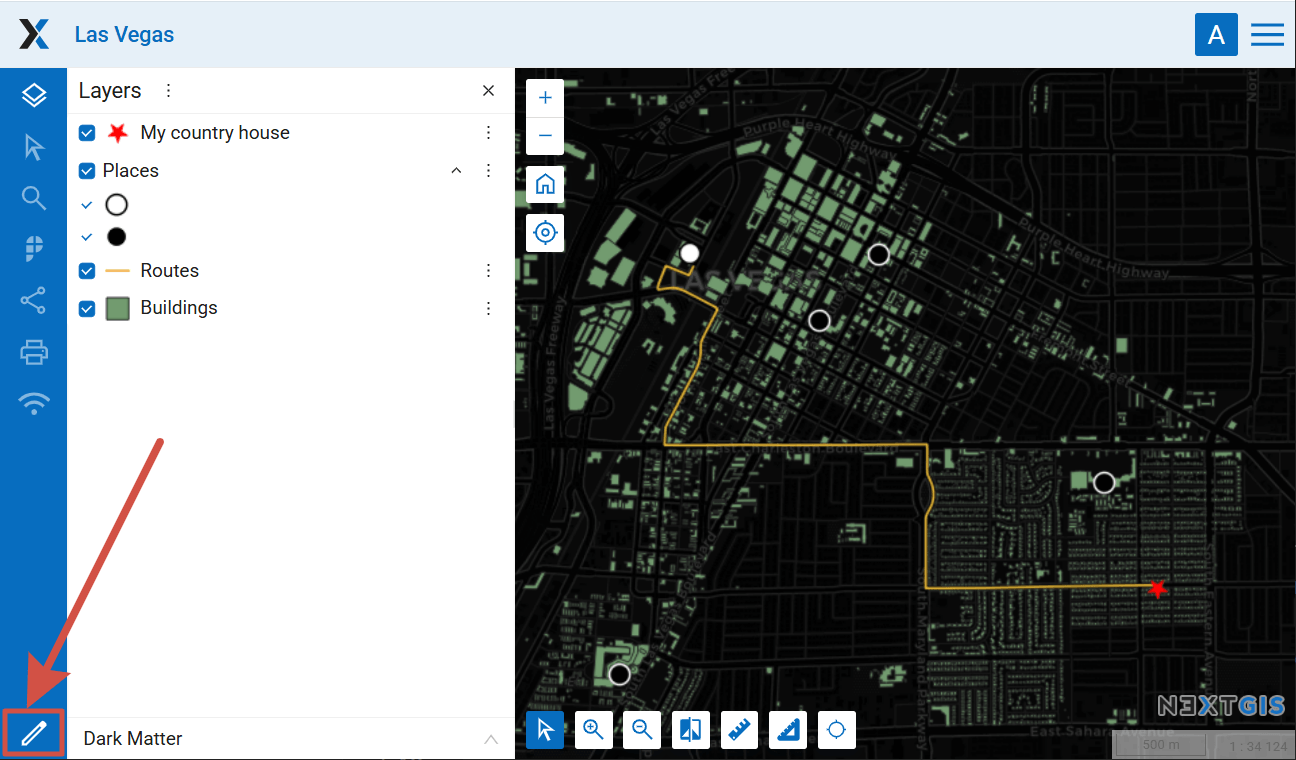The image size is (1296, 760).
Task: Open the Layers panel options menu
Action: click(x=168, y=91)
